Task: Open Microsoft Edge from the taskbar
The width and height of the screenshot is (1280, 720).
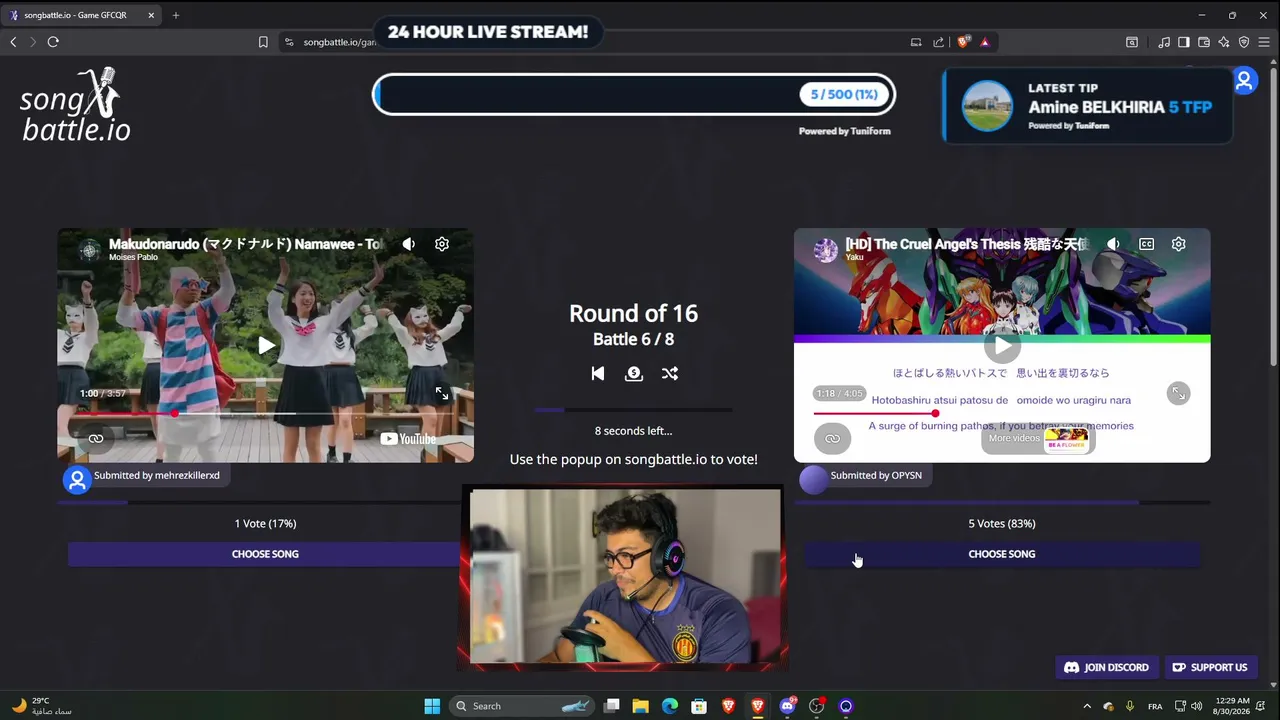Action: coord(670,706)
